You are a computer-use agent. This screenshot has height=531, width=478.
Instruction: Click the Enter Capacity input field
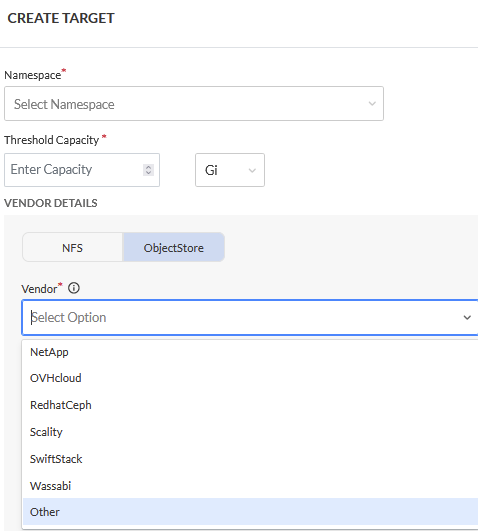(x=82, y=170)
